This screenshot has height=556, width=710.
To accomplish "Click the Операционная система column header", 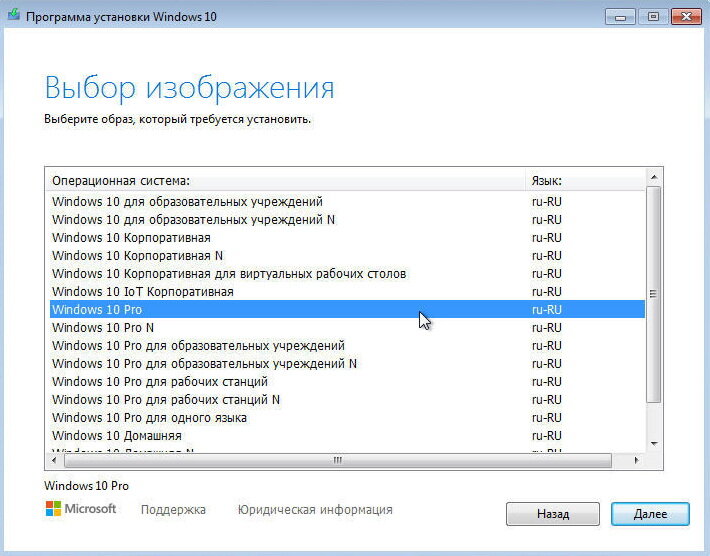I will 285,181.
